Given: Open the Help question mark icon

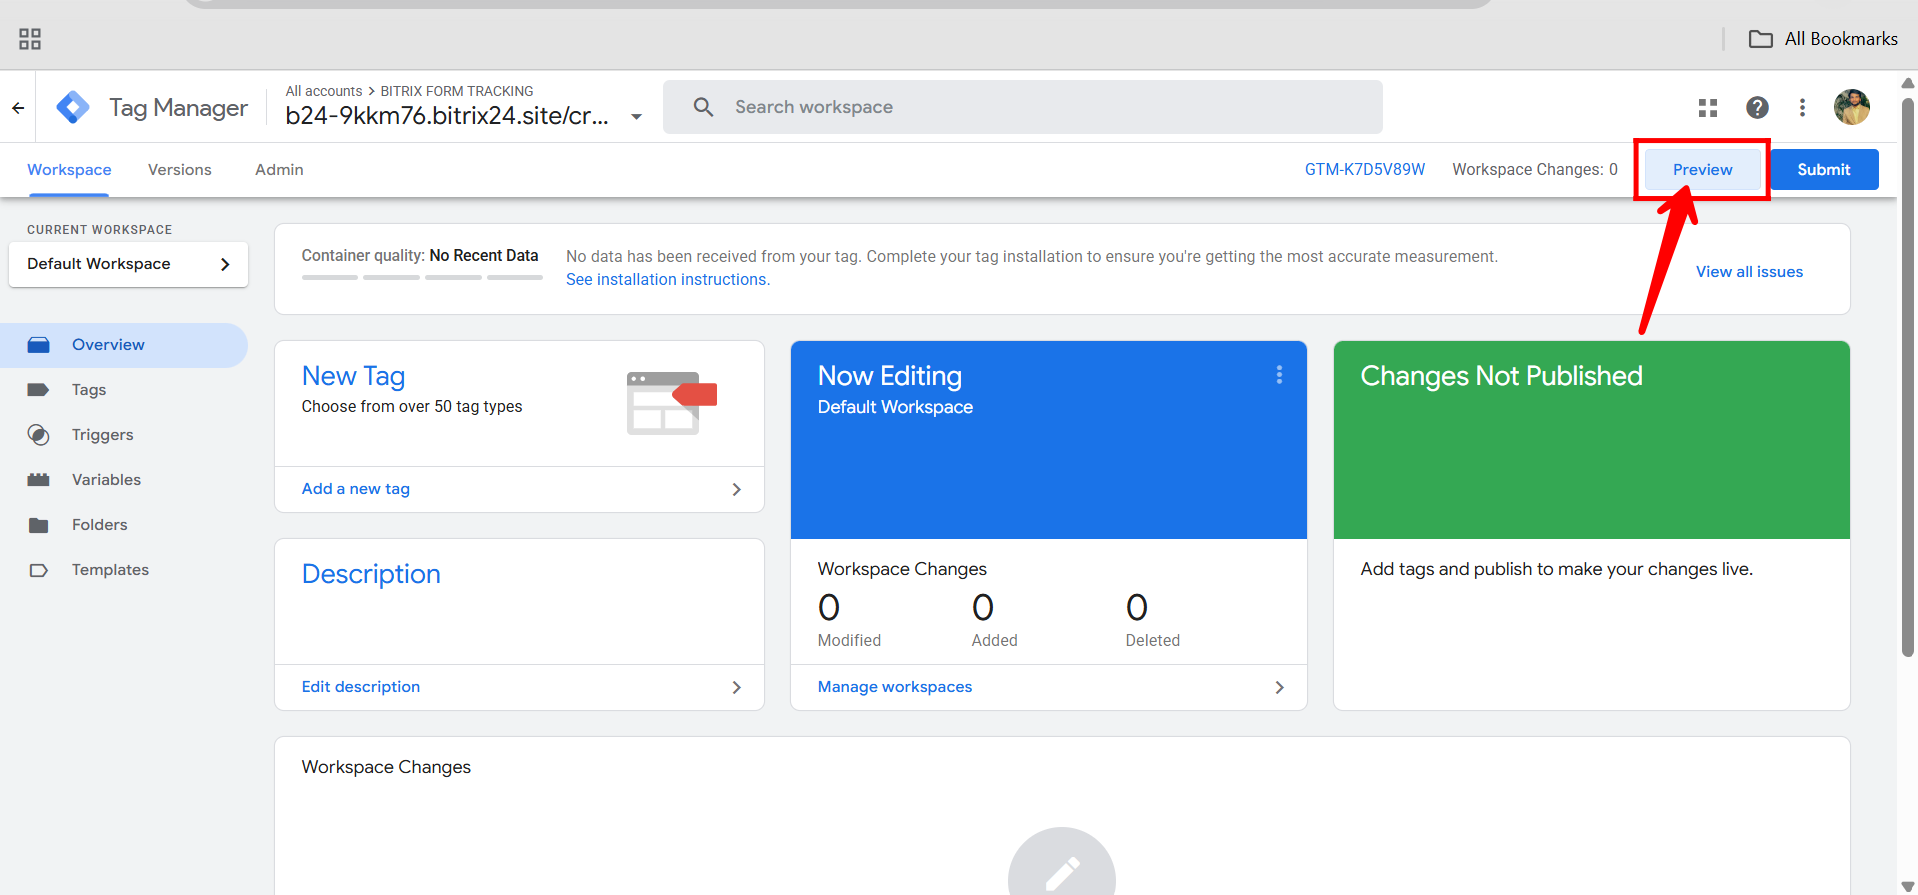Looking at the screenshot, I should 1757,107.
